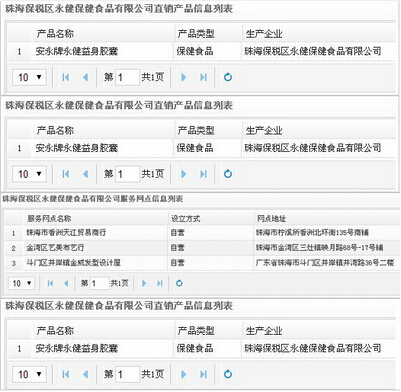Open page size dropdown in service outlet table
This screenshot has height=392, width=401.
point(21,283)
